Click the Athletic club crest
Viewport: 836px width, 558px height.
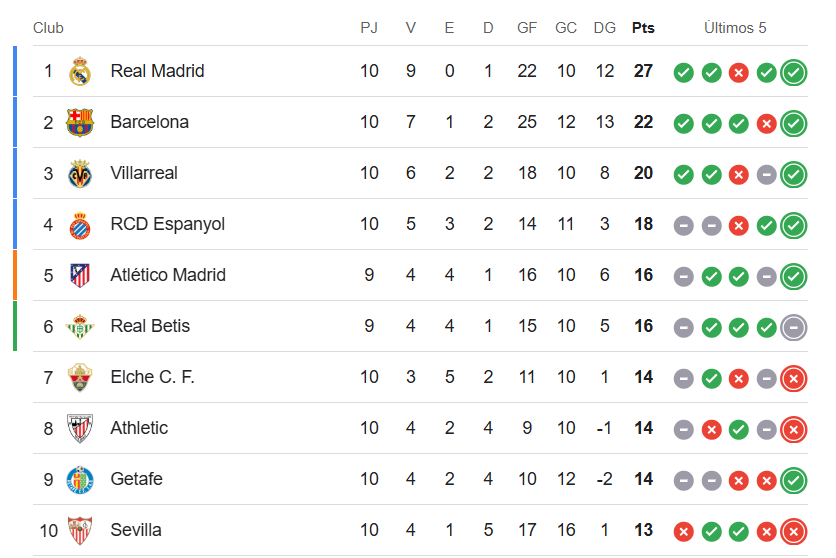coord(80,428)
